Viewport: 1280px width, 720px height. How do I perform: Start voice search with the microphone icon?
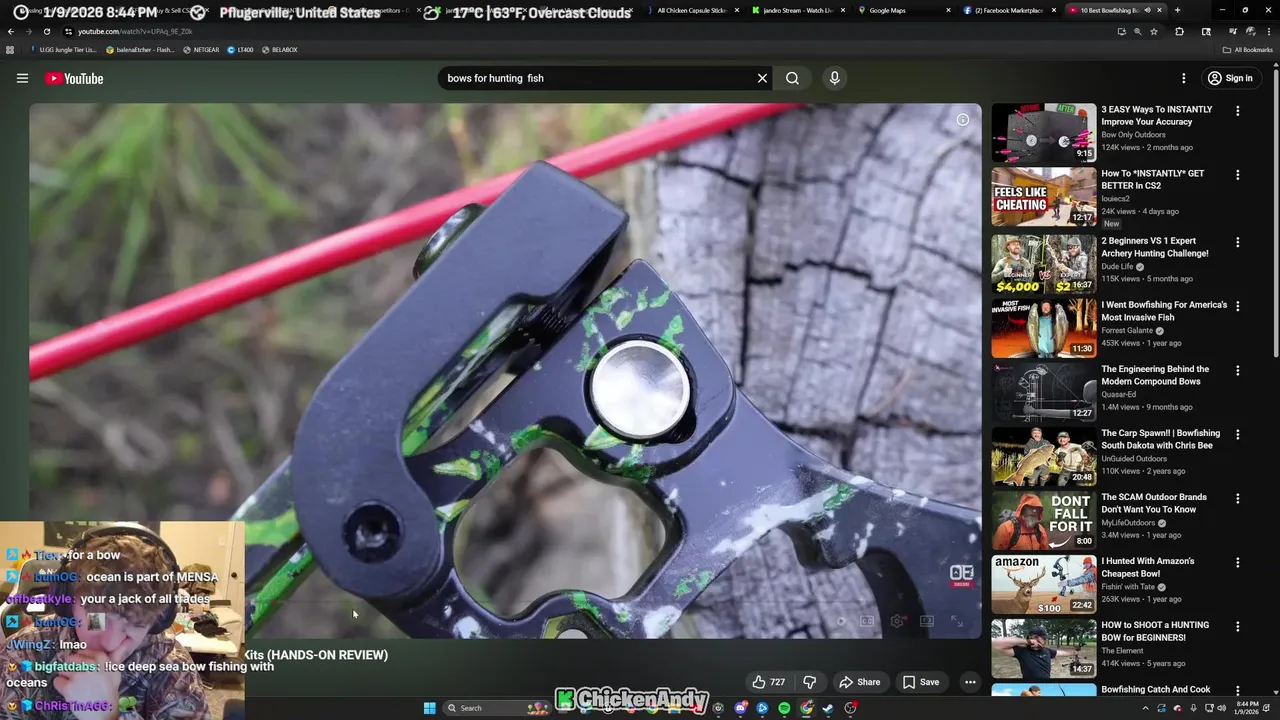(834, 78)
